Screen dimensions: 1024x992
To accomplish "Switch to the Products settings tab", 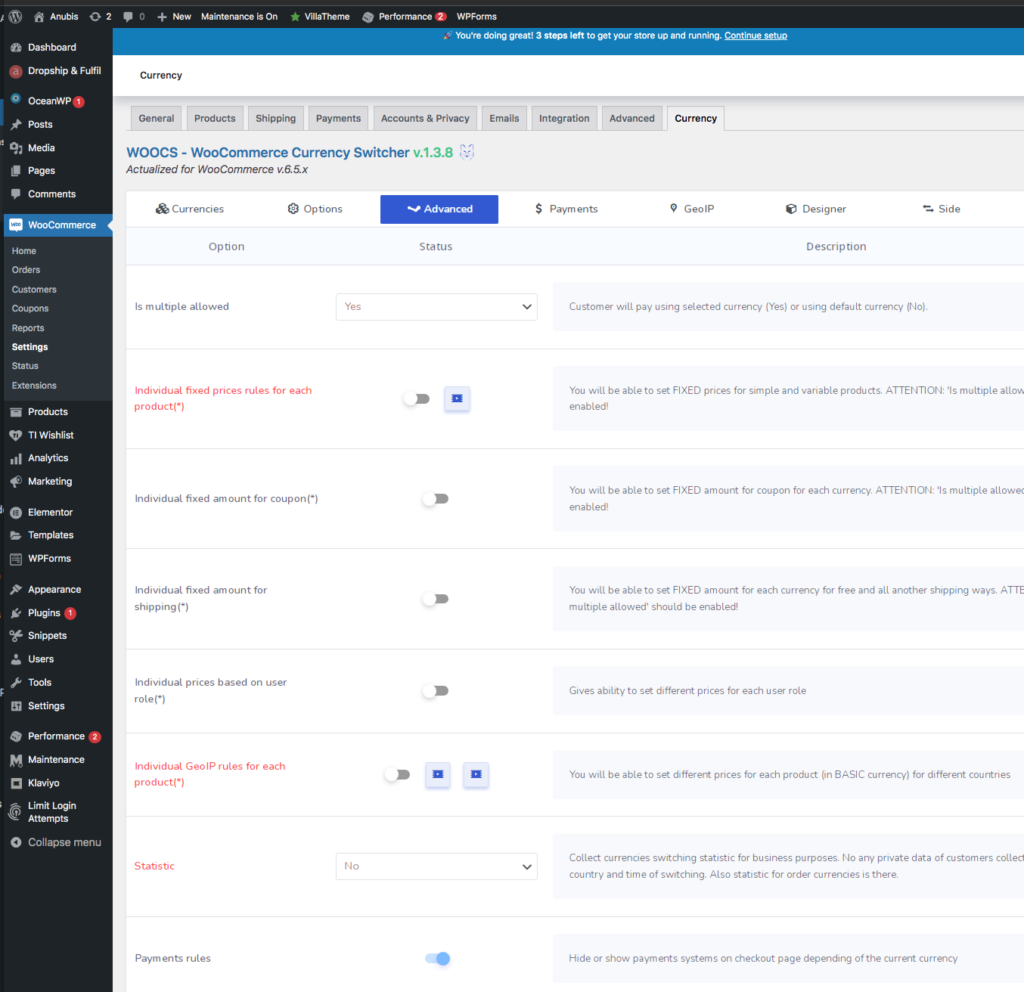I will (x=215, y=118).
